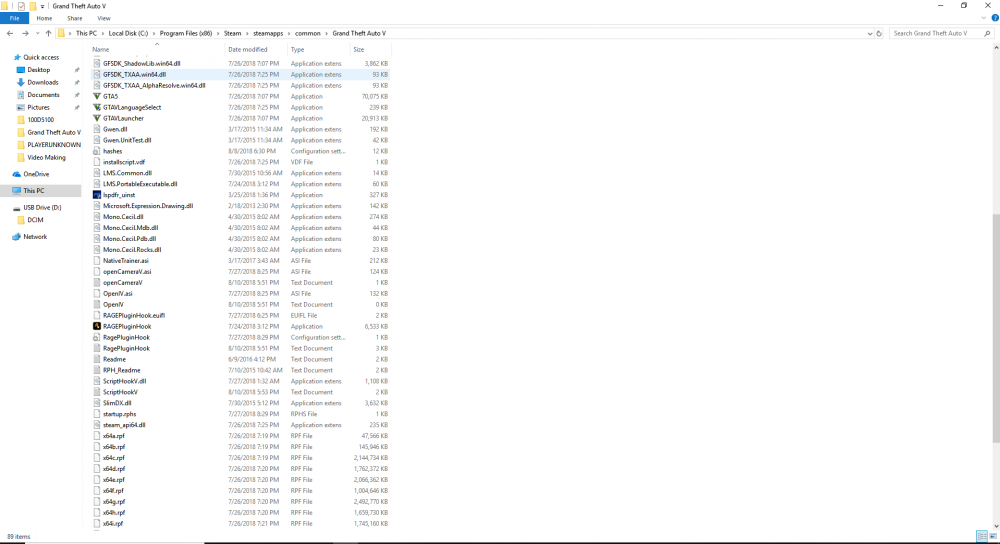Viewport: 1000px width, 544px height.
Task: Switch to large icons view layout
Action: pyautogui.click(x=993, y=536)
